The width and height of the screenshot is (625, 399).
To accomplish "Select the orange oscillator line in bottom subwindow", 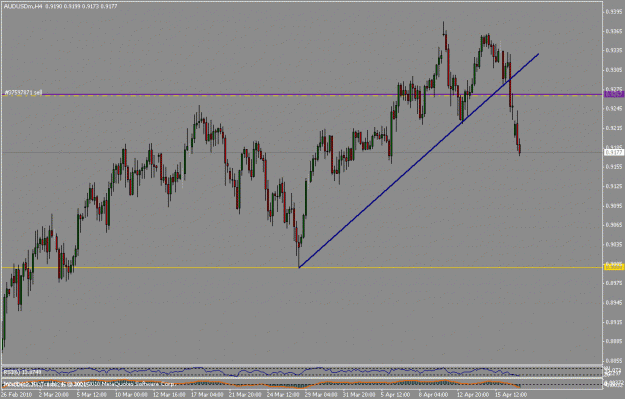I will 261,384.
